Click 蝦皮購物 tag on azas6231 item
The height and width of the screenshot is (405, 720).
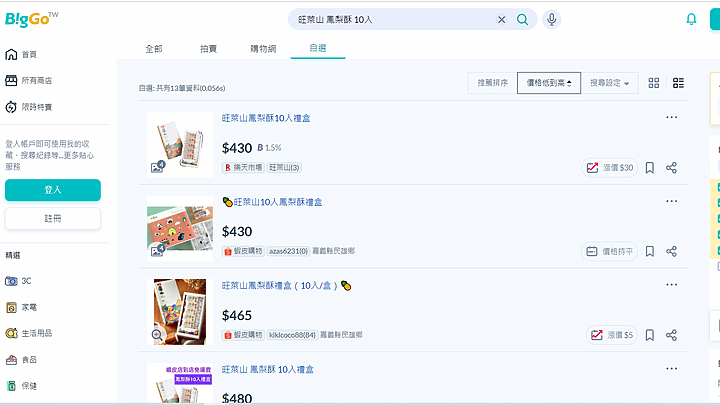(243, 251)
